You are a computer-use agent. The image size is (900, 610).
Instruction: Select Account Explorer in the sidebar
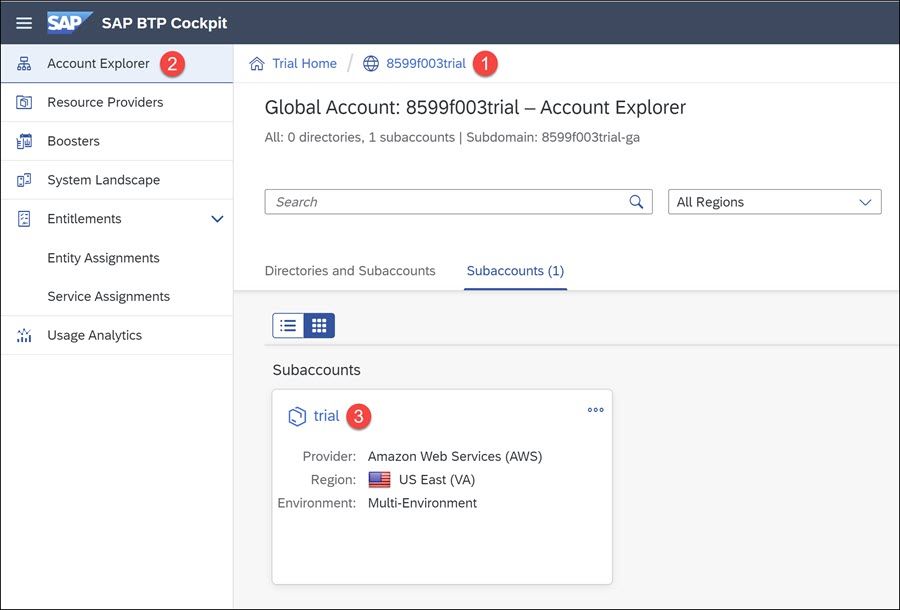coord(117,64)
